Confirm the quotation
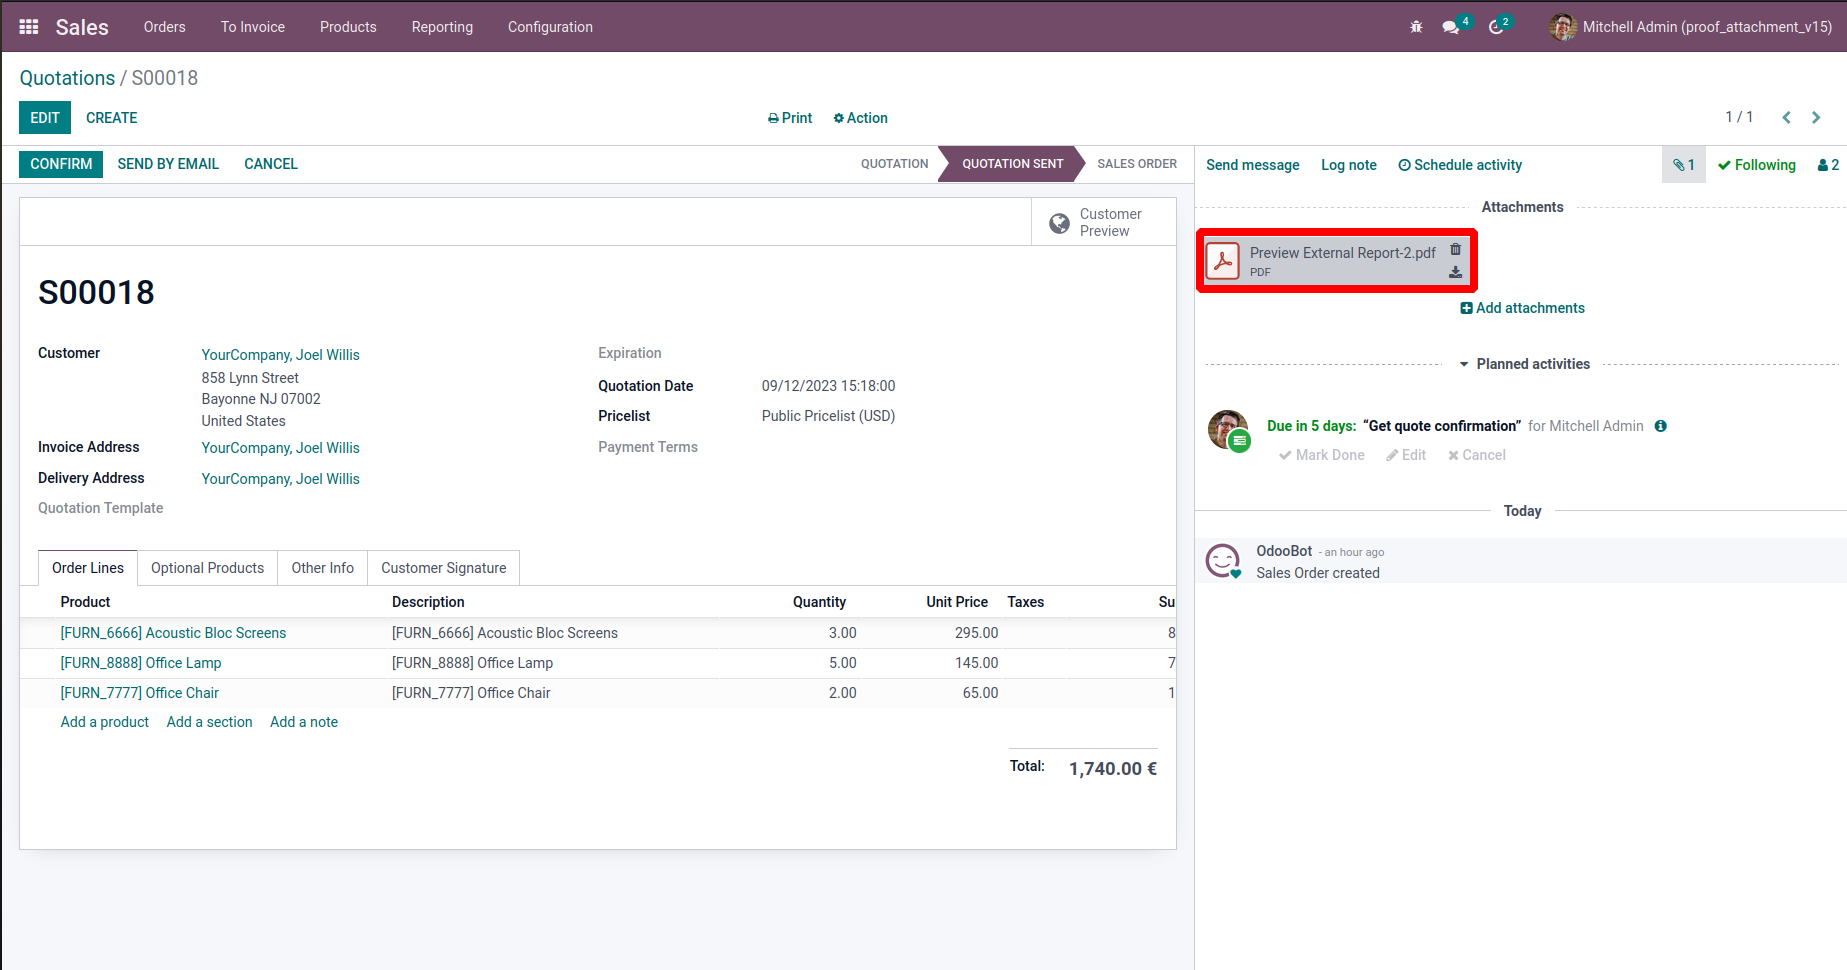Image resolution: width=1847 pixels, height=970 pixels. coord(61,164)
